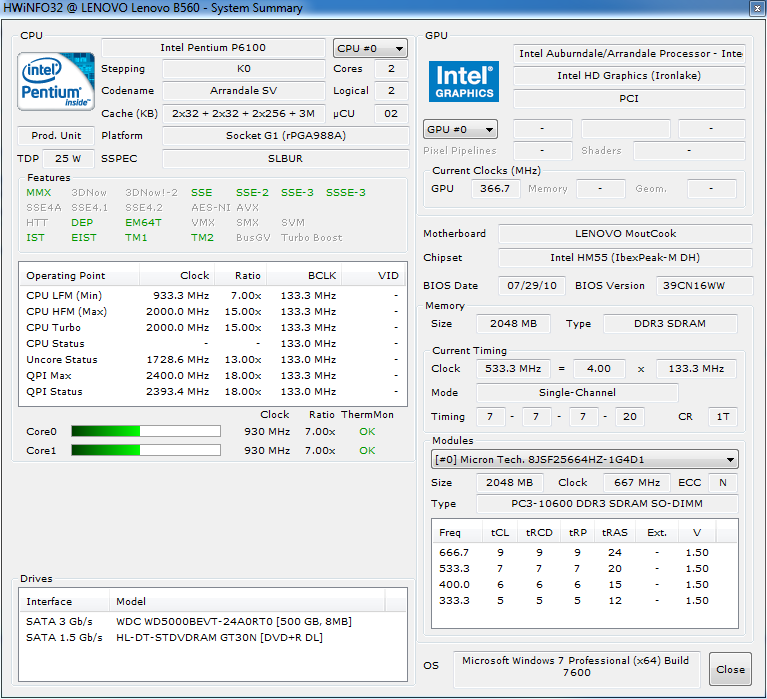Click the Intel Pentium inside logo
This screenshot has width=767, height=699.
coord(56,81)
